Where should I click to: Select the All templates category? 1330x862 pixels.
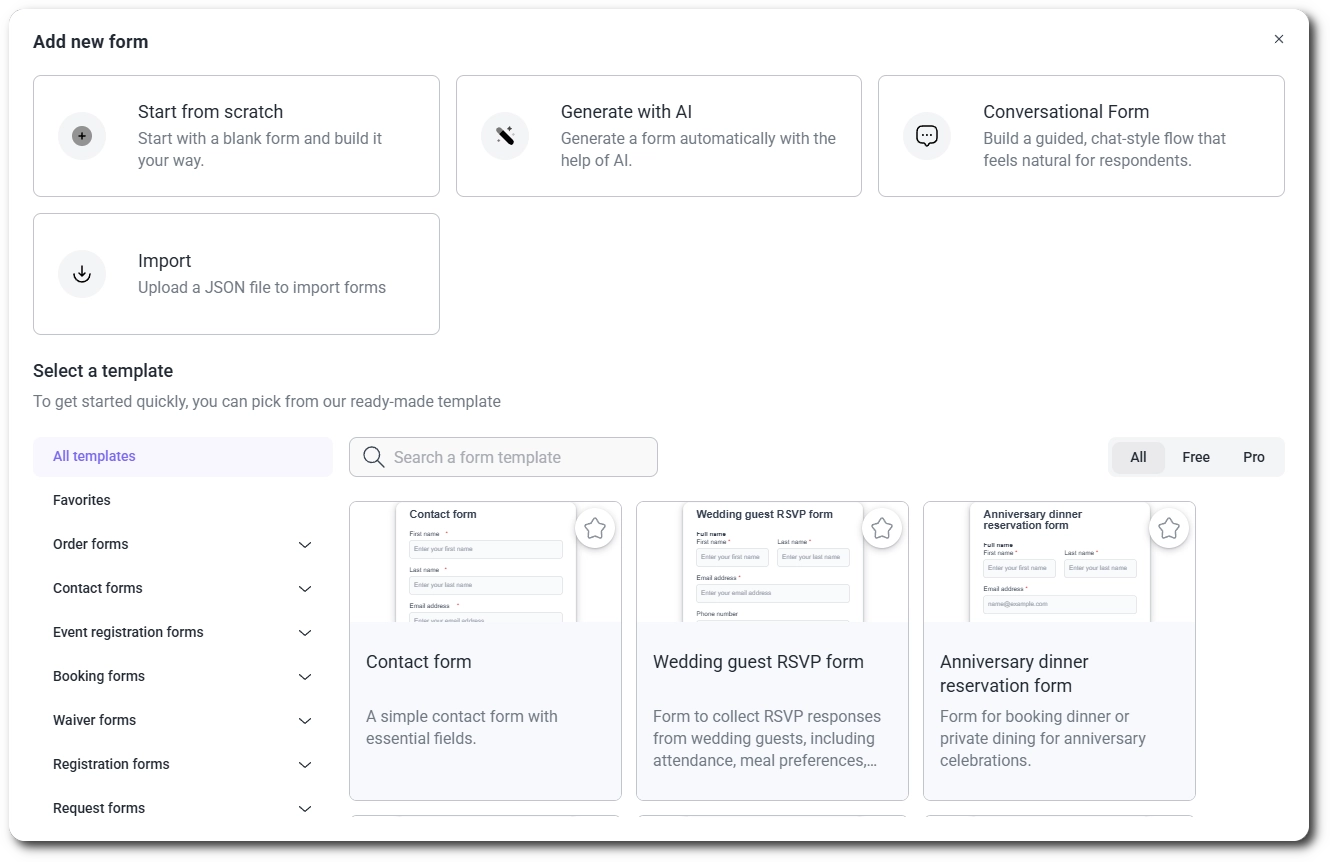[183, 456]
